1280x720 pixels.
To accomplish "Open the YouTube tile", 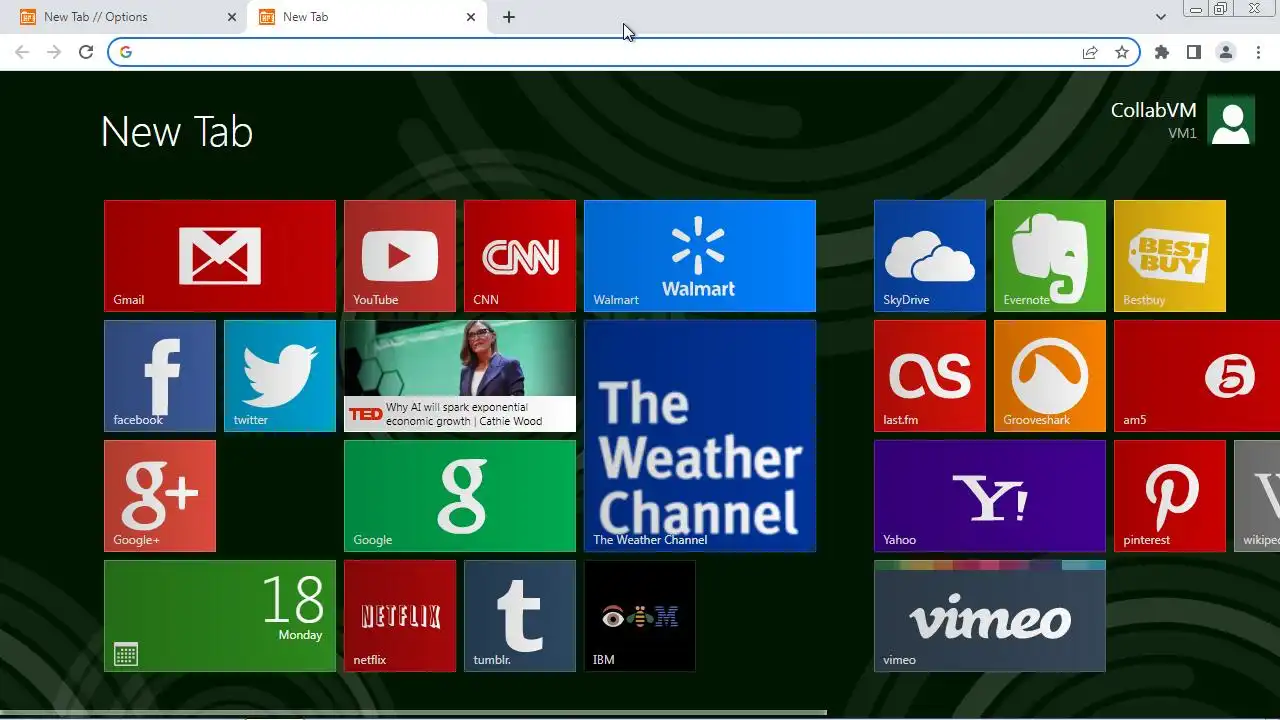I will click(x=400, y=256).
